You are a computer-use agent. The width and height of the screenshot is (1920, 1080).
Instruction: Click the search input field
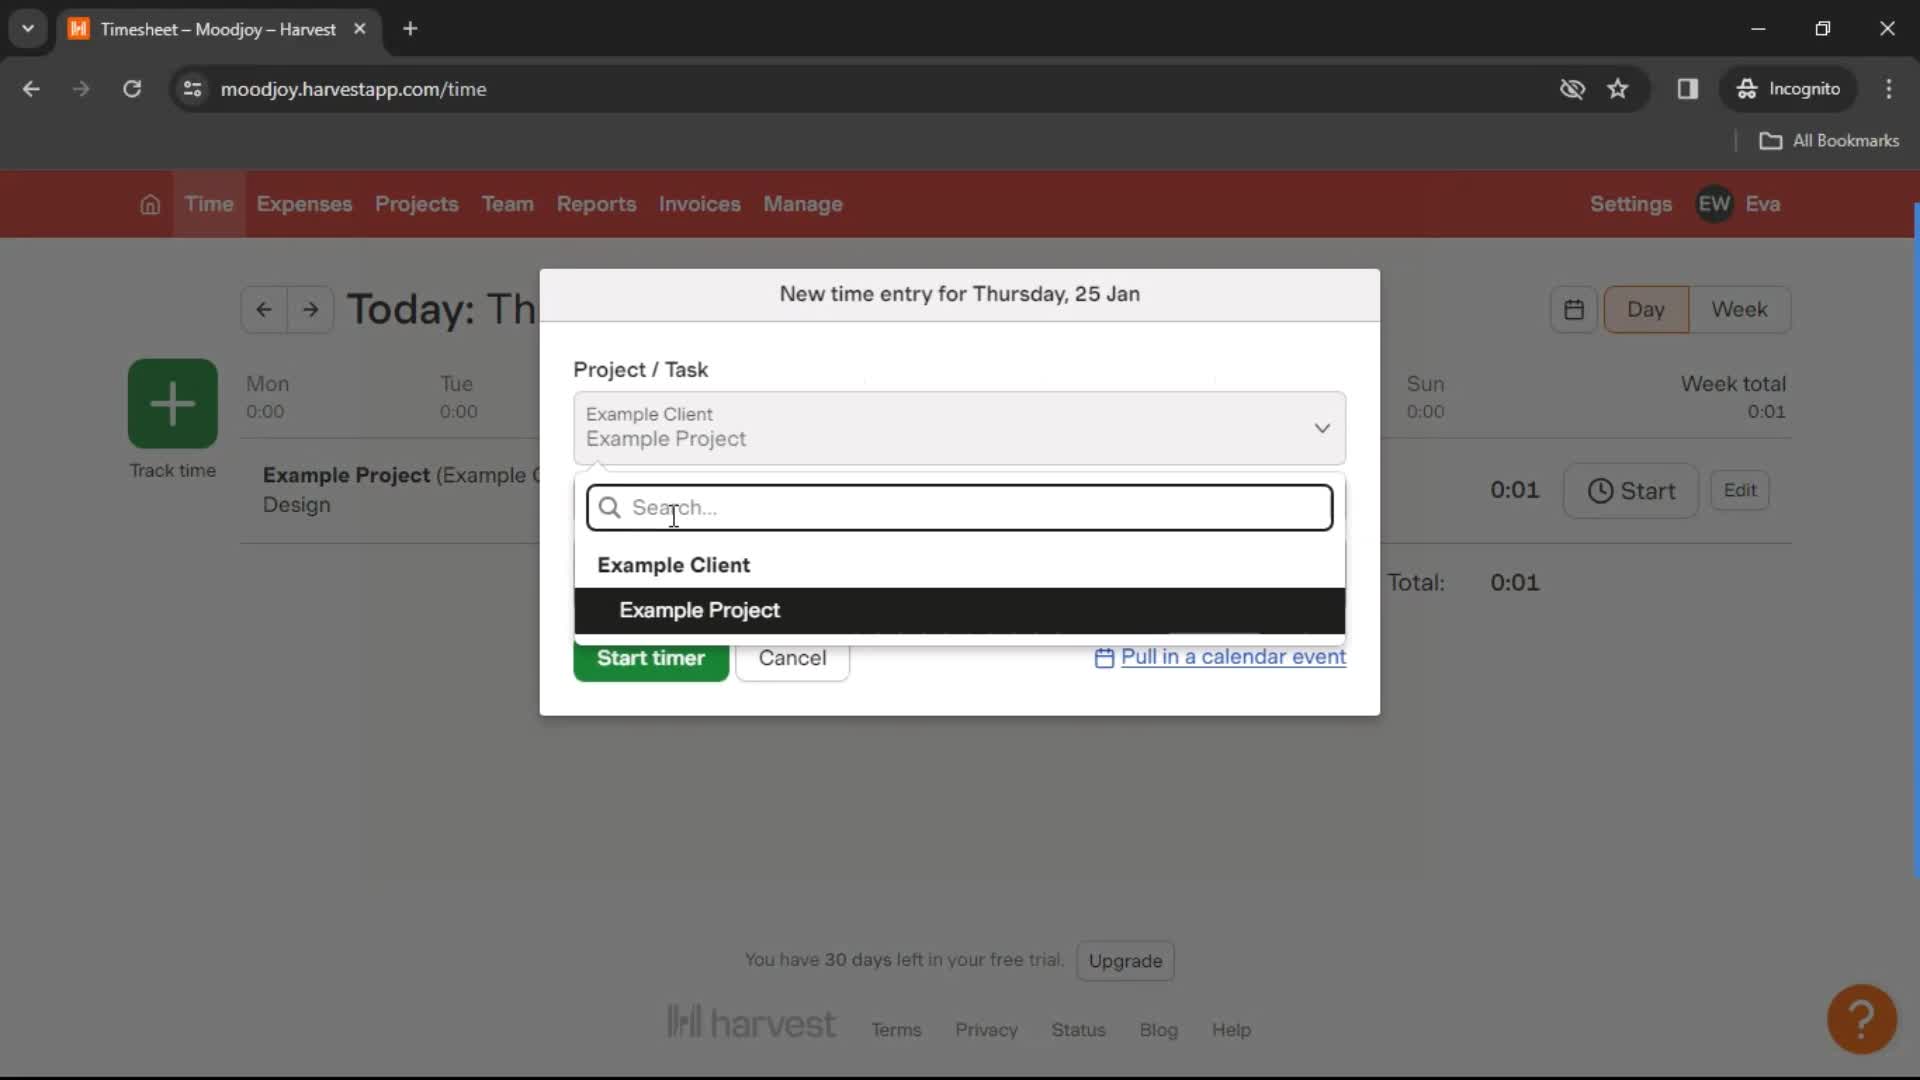(x=959, y=508)
